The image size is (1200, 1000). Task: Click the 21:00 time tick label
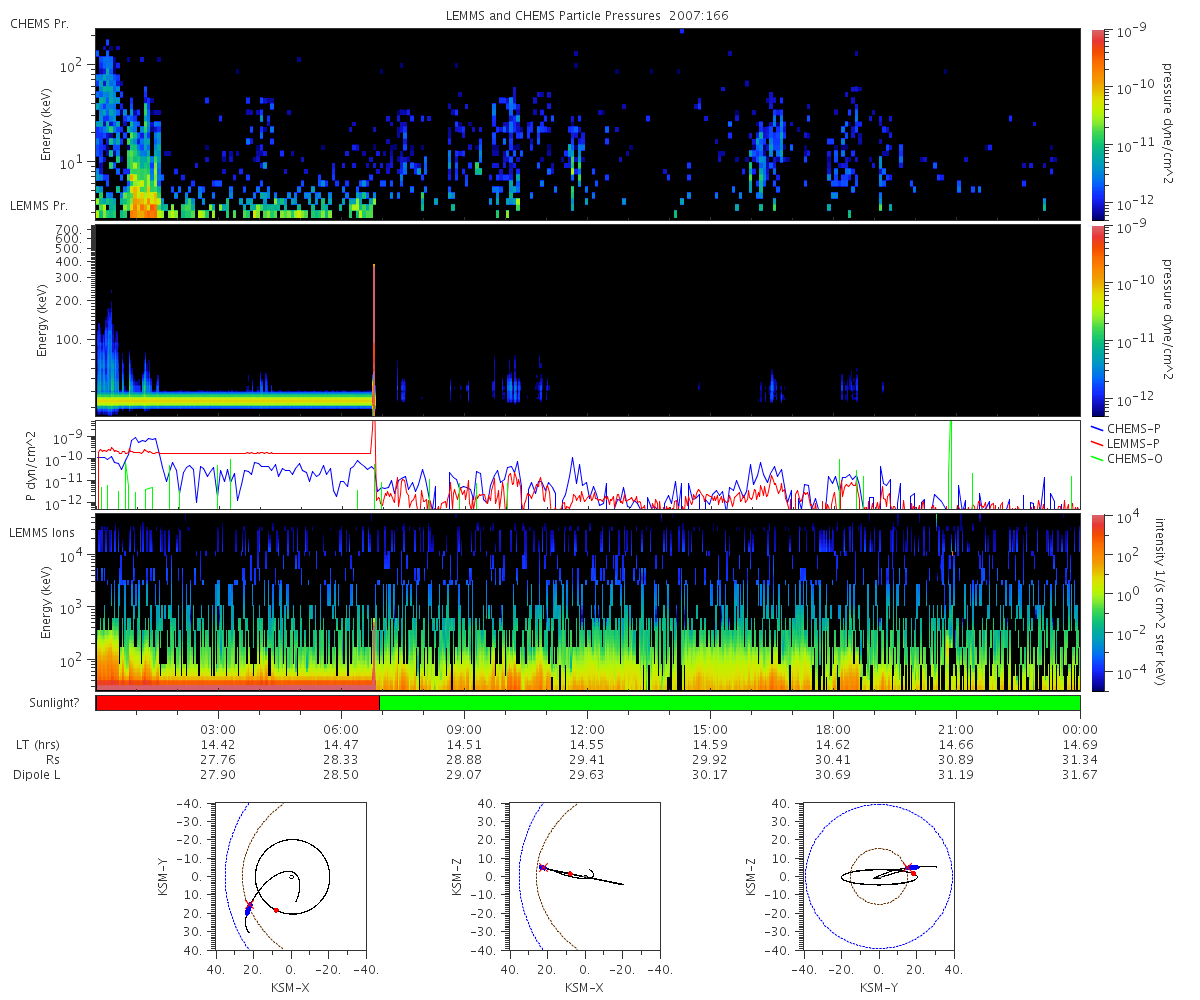[957, 729]
